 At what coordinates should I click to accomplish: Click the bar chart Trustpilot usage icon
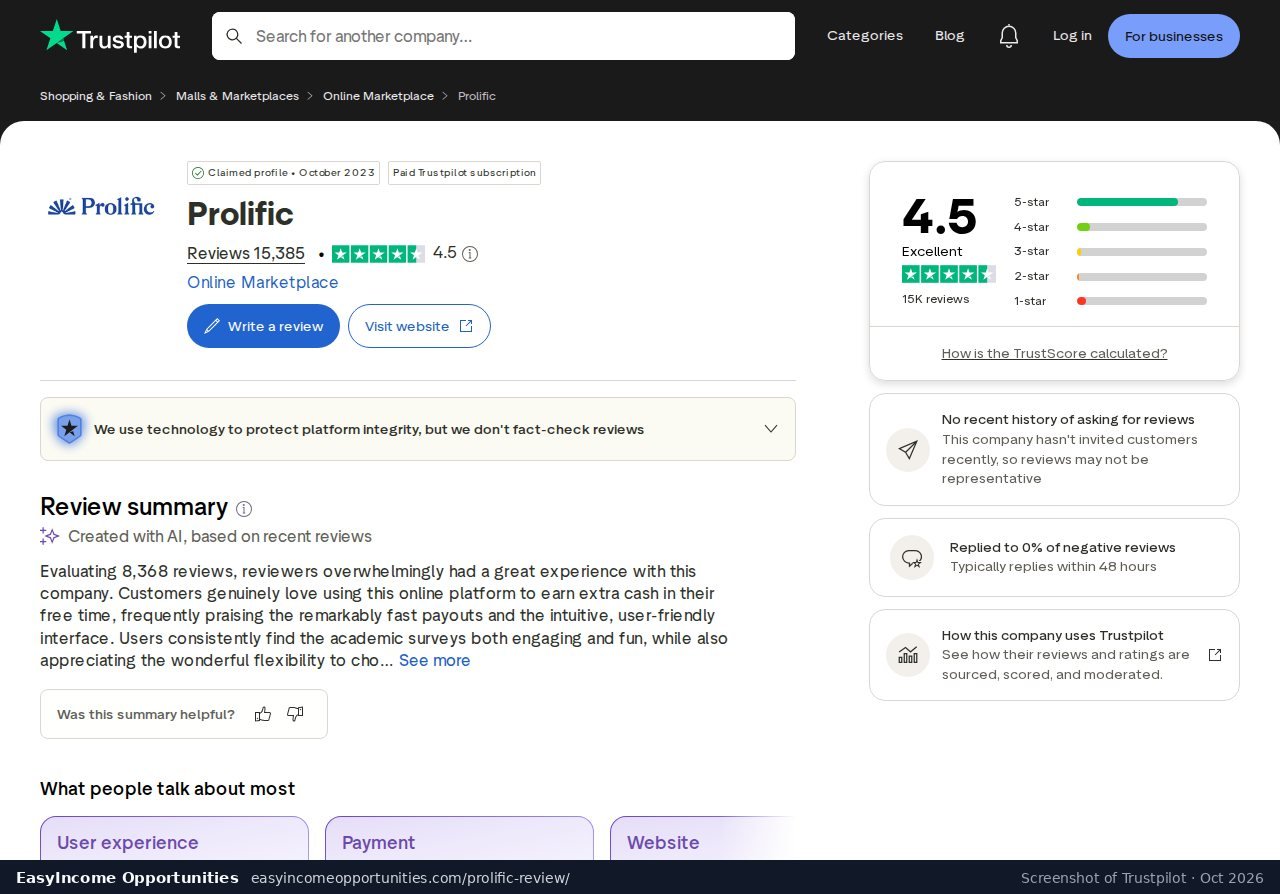908,655
